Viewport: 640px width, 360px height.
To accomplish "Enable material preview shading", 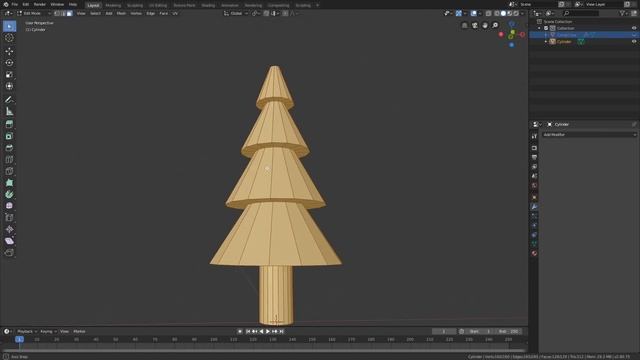I will 509,13.
